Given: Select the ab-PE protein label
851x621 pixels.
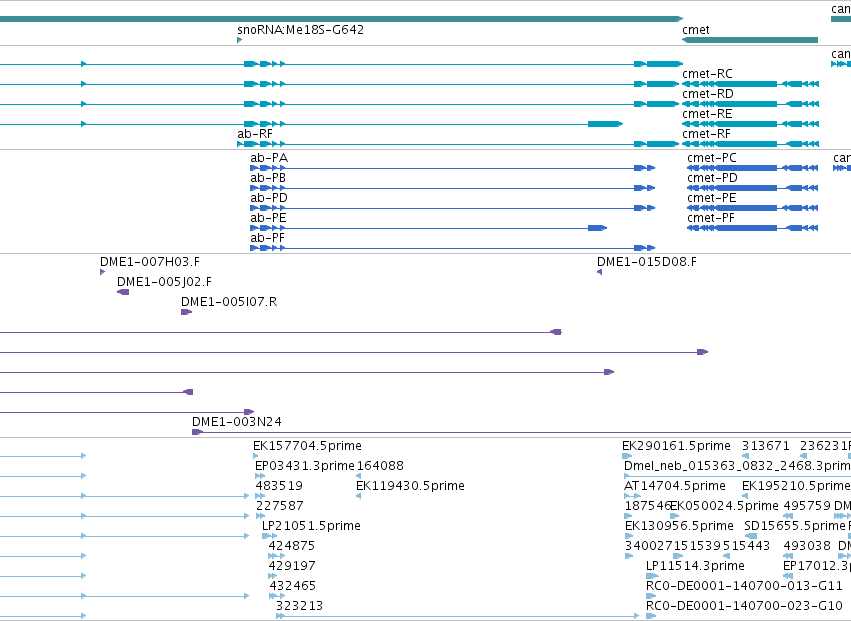Looking at the screenshot, I should coord(268,218).
